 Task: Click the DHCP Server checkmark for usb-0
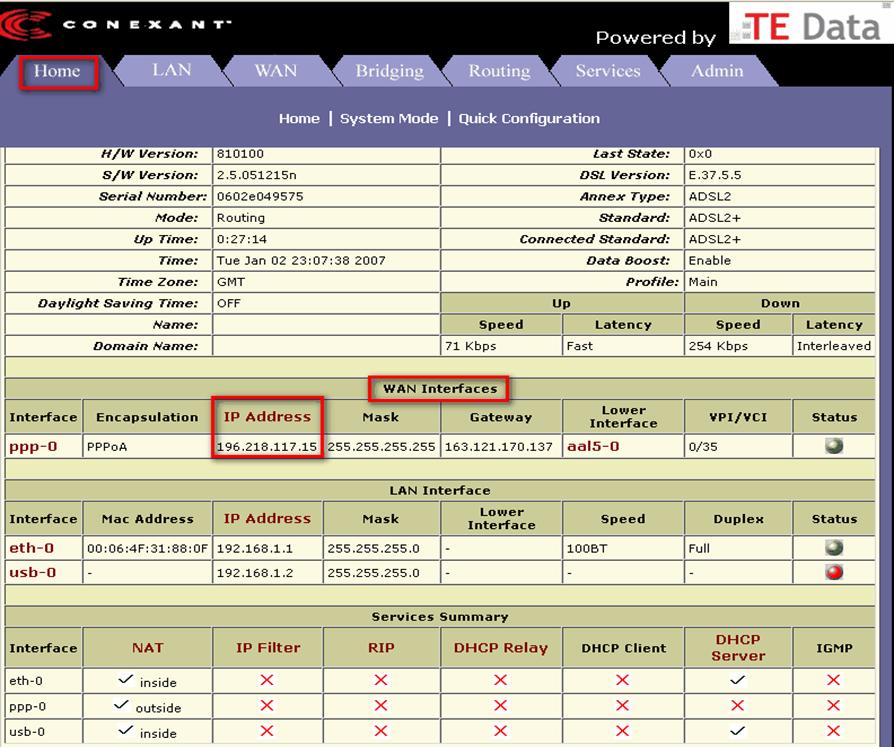(x=737, y=731)
